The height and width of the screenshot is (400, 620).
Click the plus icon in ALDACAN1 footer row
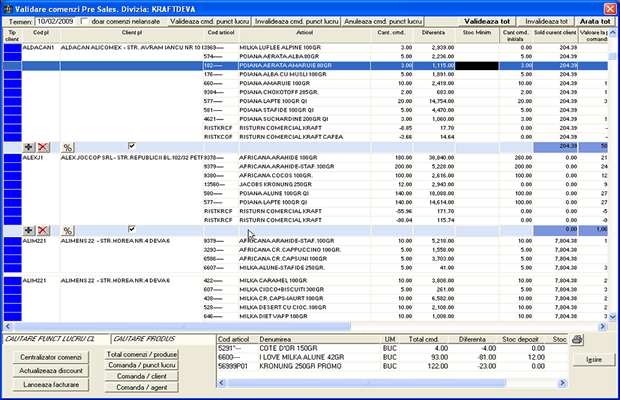[x=28, y=147]
